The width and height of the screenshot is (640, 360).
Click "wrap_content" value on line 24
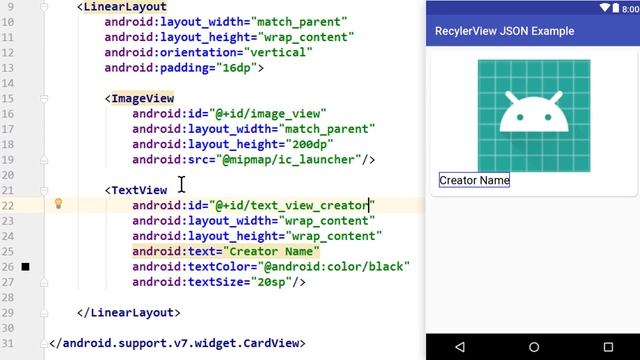click(333, 236)
